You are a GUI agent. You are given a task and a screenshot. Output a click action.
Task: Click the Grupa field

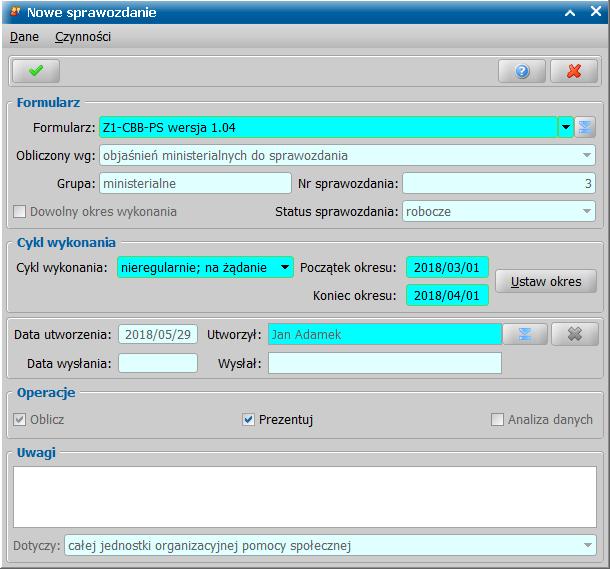click(x=195, y=183)
